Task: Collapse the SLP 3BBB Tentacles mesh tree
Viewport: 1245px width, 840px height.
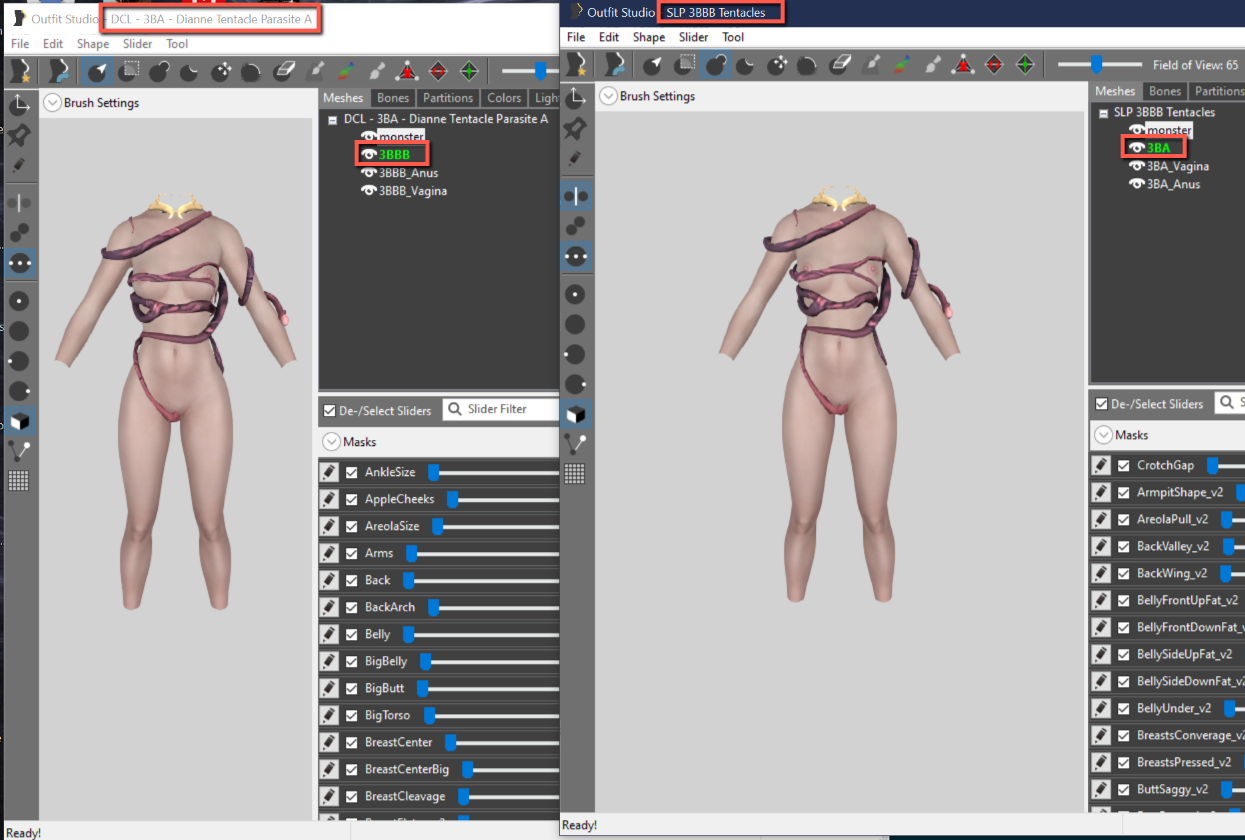Action: tap(1103, 112)
